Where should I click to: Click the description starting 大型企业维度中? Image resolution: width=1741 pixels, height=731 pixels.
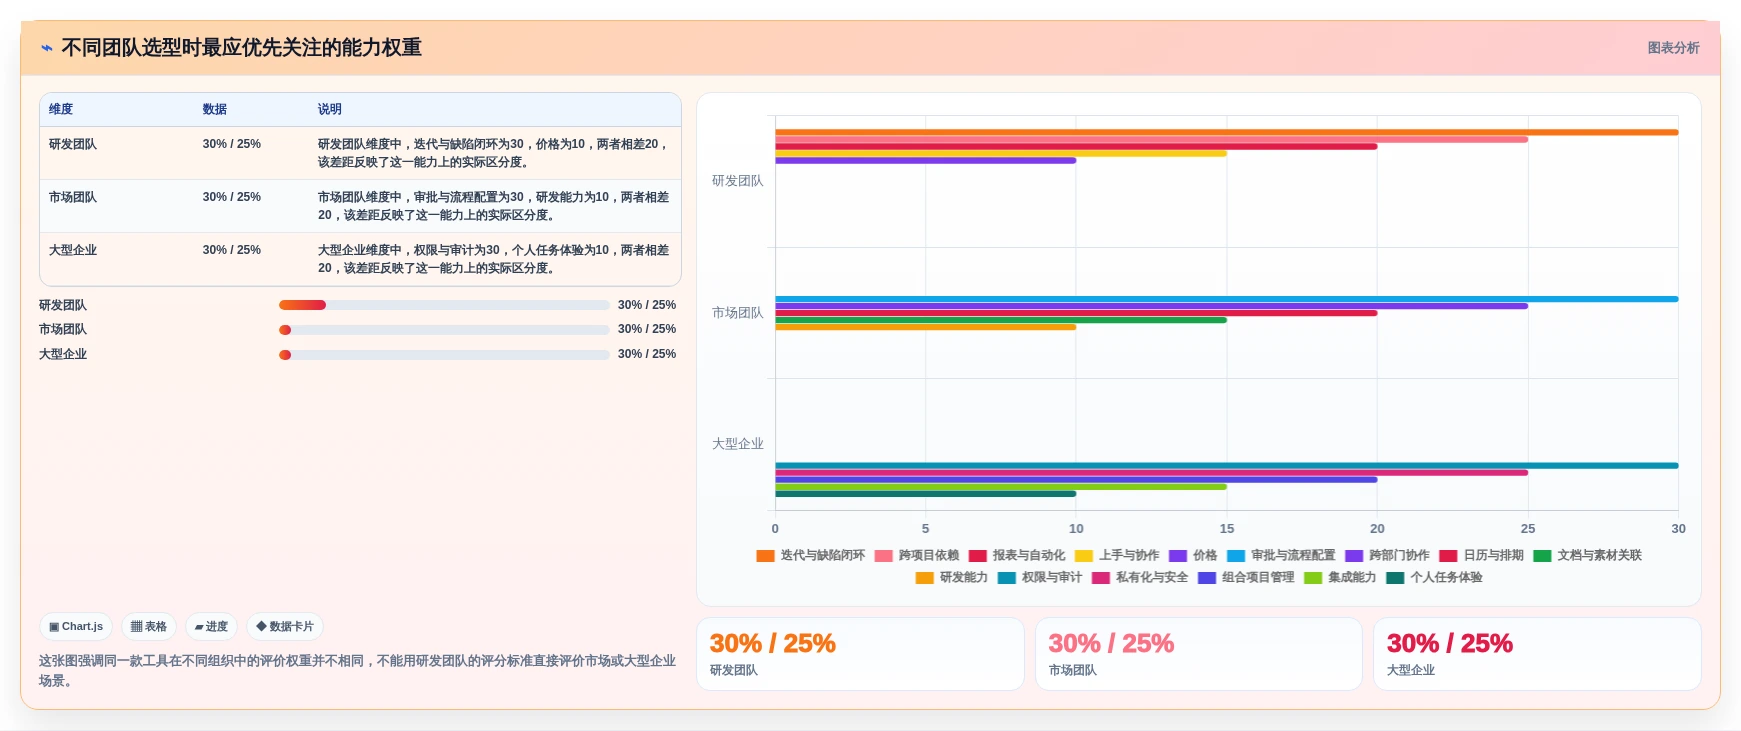point(494,259)
